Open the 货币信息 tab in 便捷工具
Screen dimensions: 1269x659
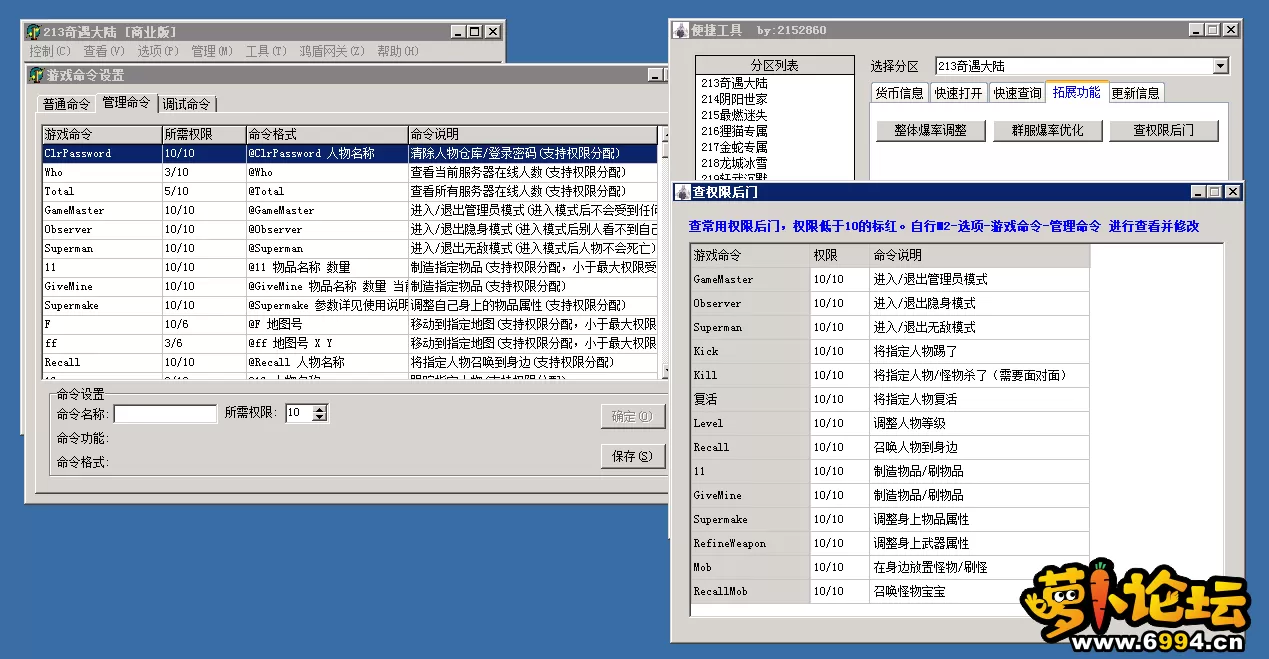pos(900,93)
